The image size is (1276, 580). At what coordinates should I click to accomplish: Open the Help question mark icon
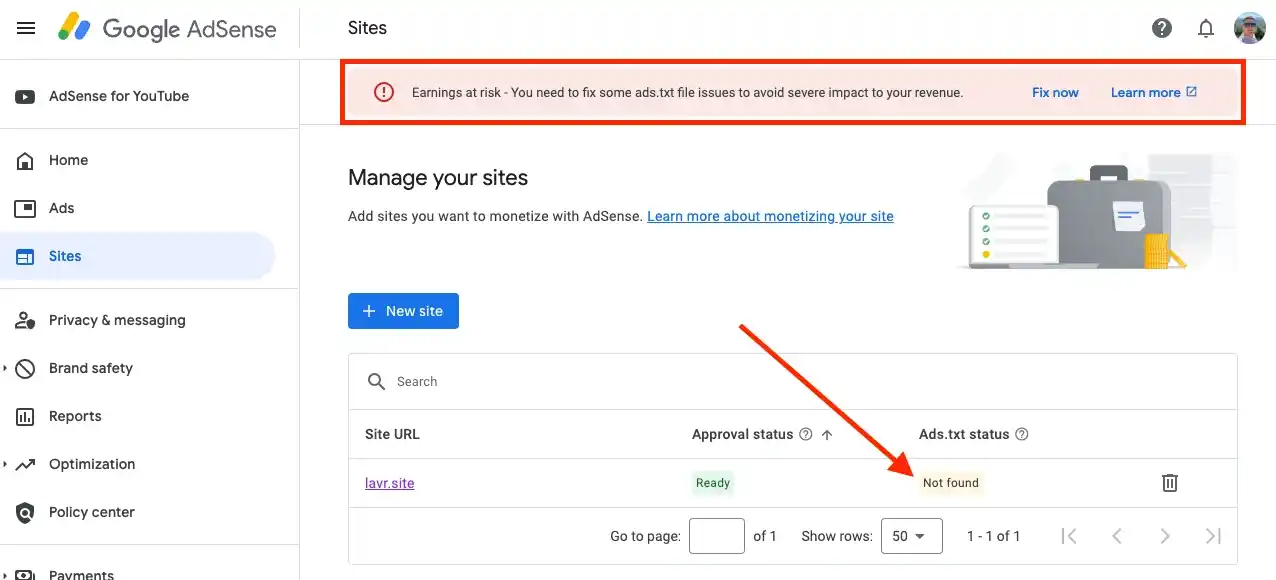click(x=1162, y=28)
